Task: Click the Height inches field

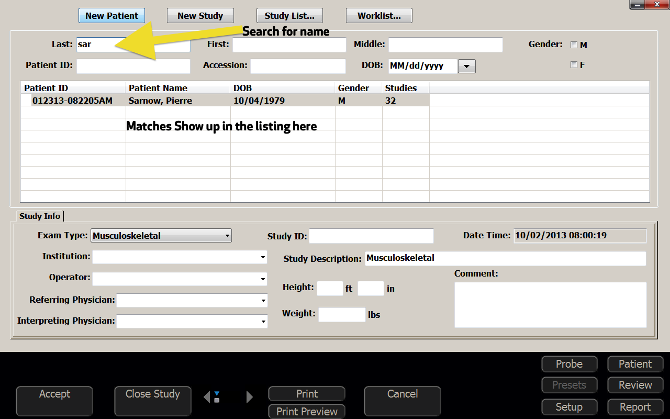Action: pos(371,288)
